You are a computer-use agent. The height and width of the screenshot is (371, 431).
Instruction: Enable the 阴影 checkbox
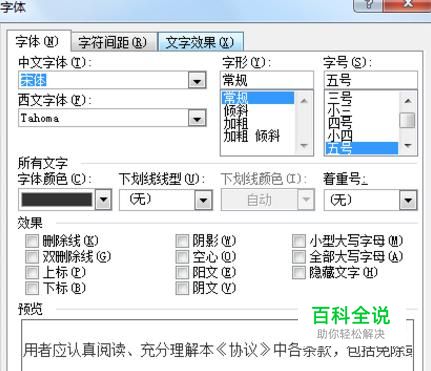182,241
